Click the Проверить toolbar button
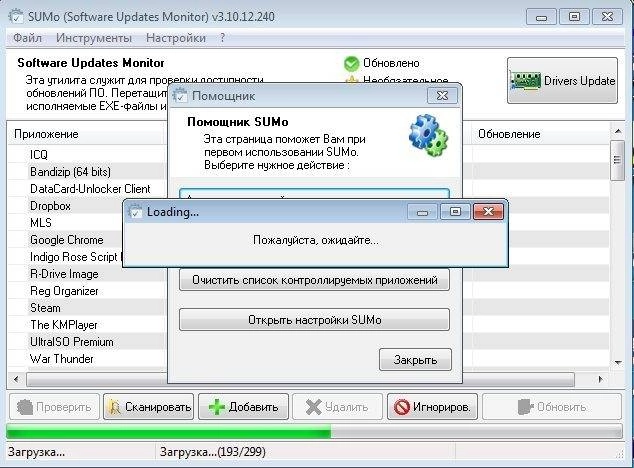 pos(54,407)
